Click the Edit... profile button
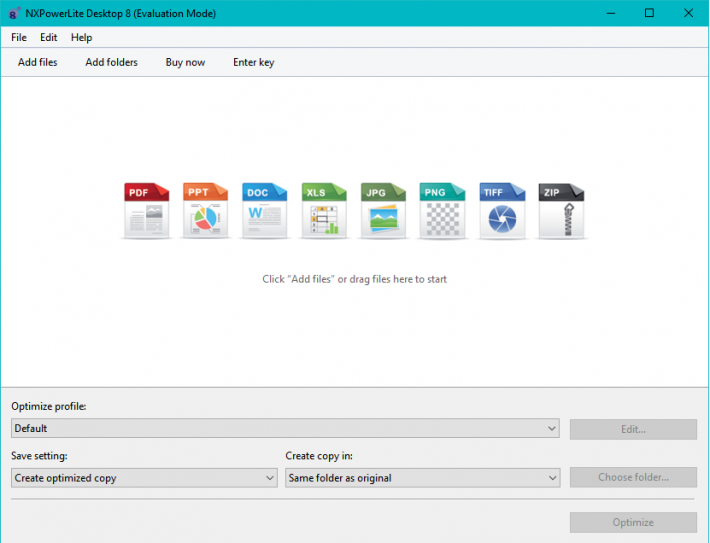 pyautogui.click(x=633, y=429)
